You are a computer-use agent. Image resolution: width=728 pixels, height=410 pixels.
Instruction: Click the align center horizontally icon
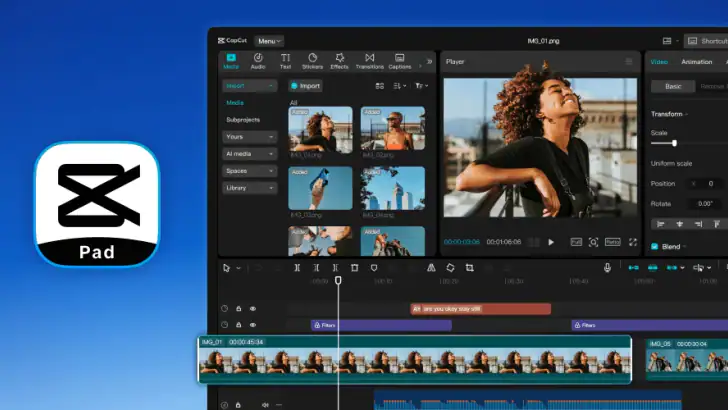679,224
